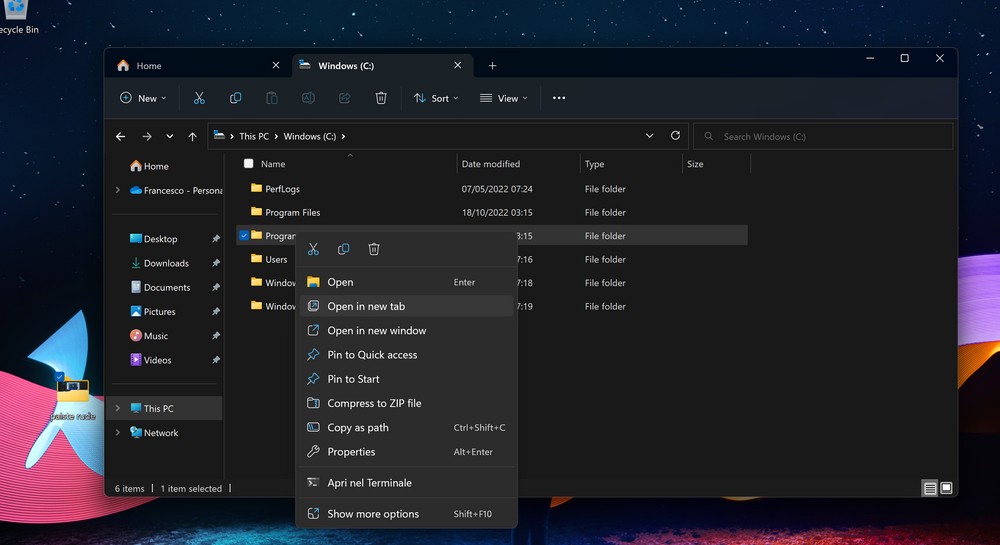Click the 18/10/2022 03:15 date for Program Files
The width and height of the screenshot is (1000, 545).
pyautogui.click(x=497, y=212)
